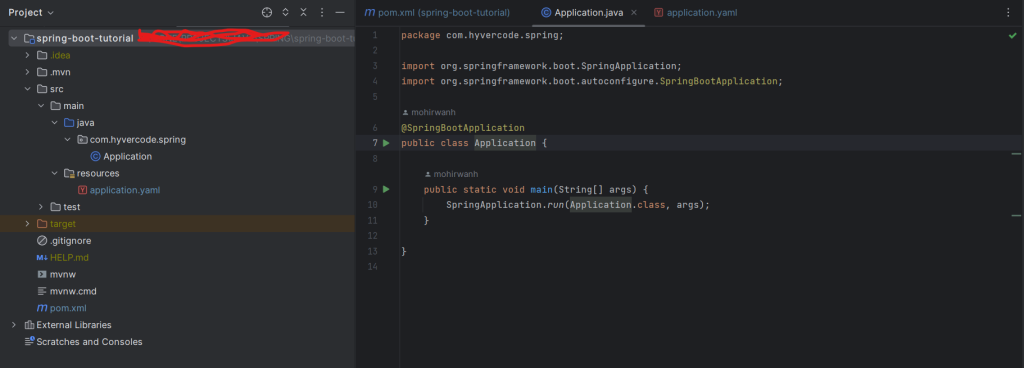This screenshot has height=368, width=1024.
Task: Select Scratches and Consoles
Action: point(89,342)
